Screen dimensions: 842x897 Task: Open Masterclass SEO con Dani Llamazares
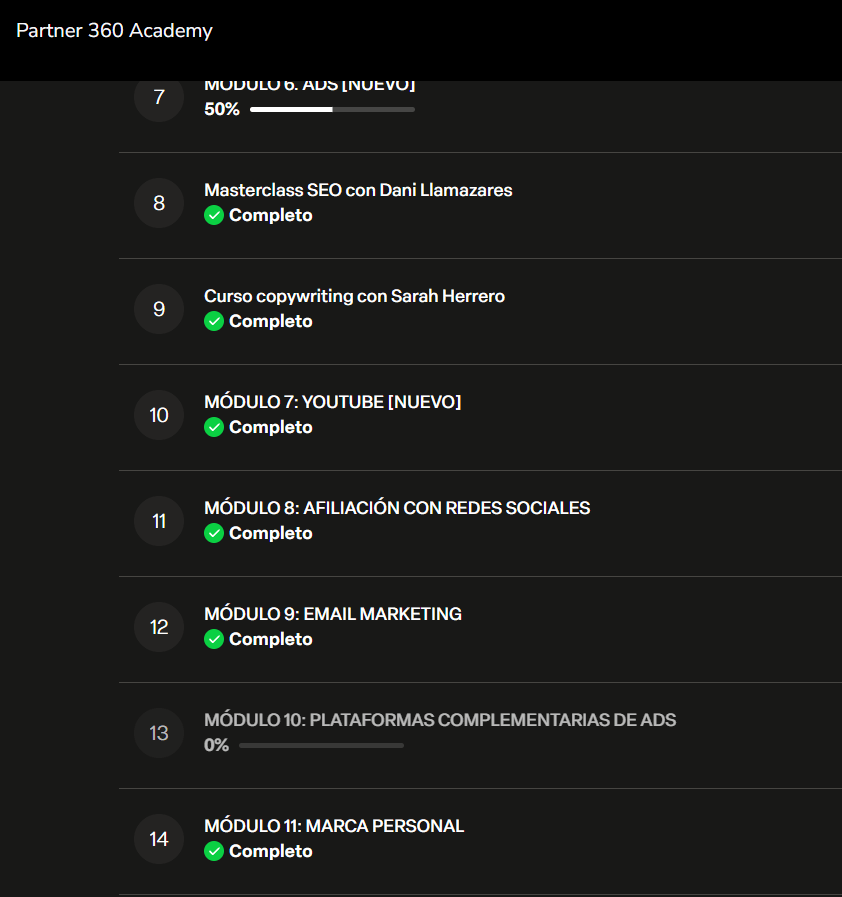point(358,190)
